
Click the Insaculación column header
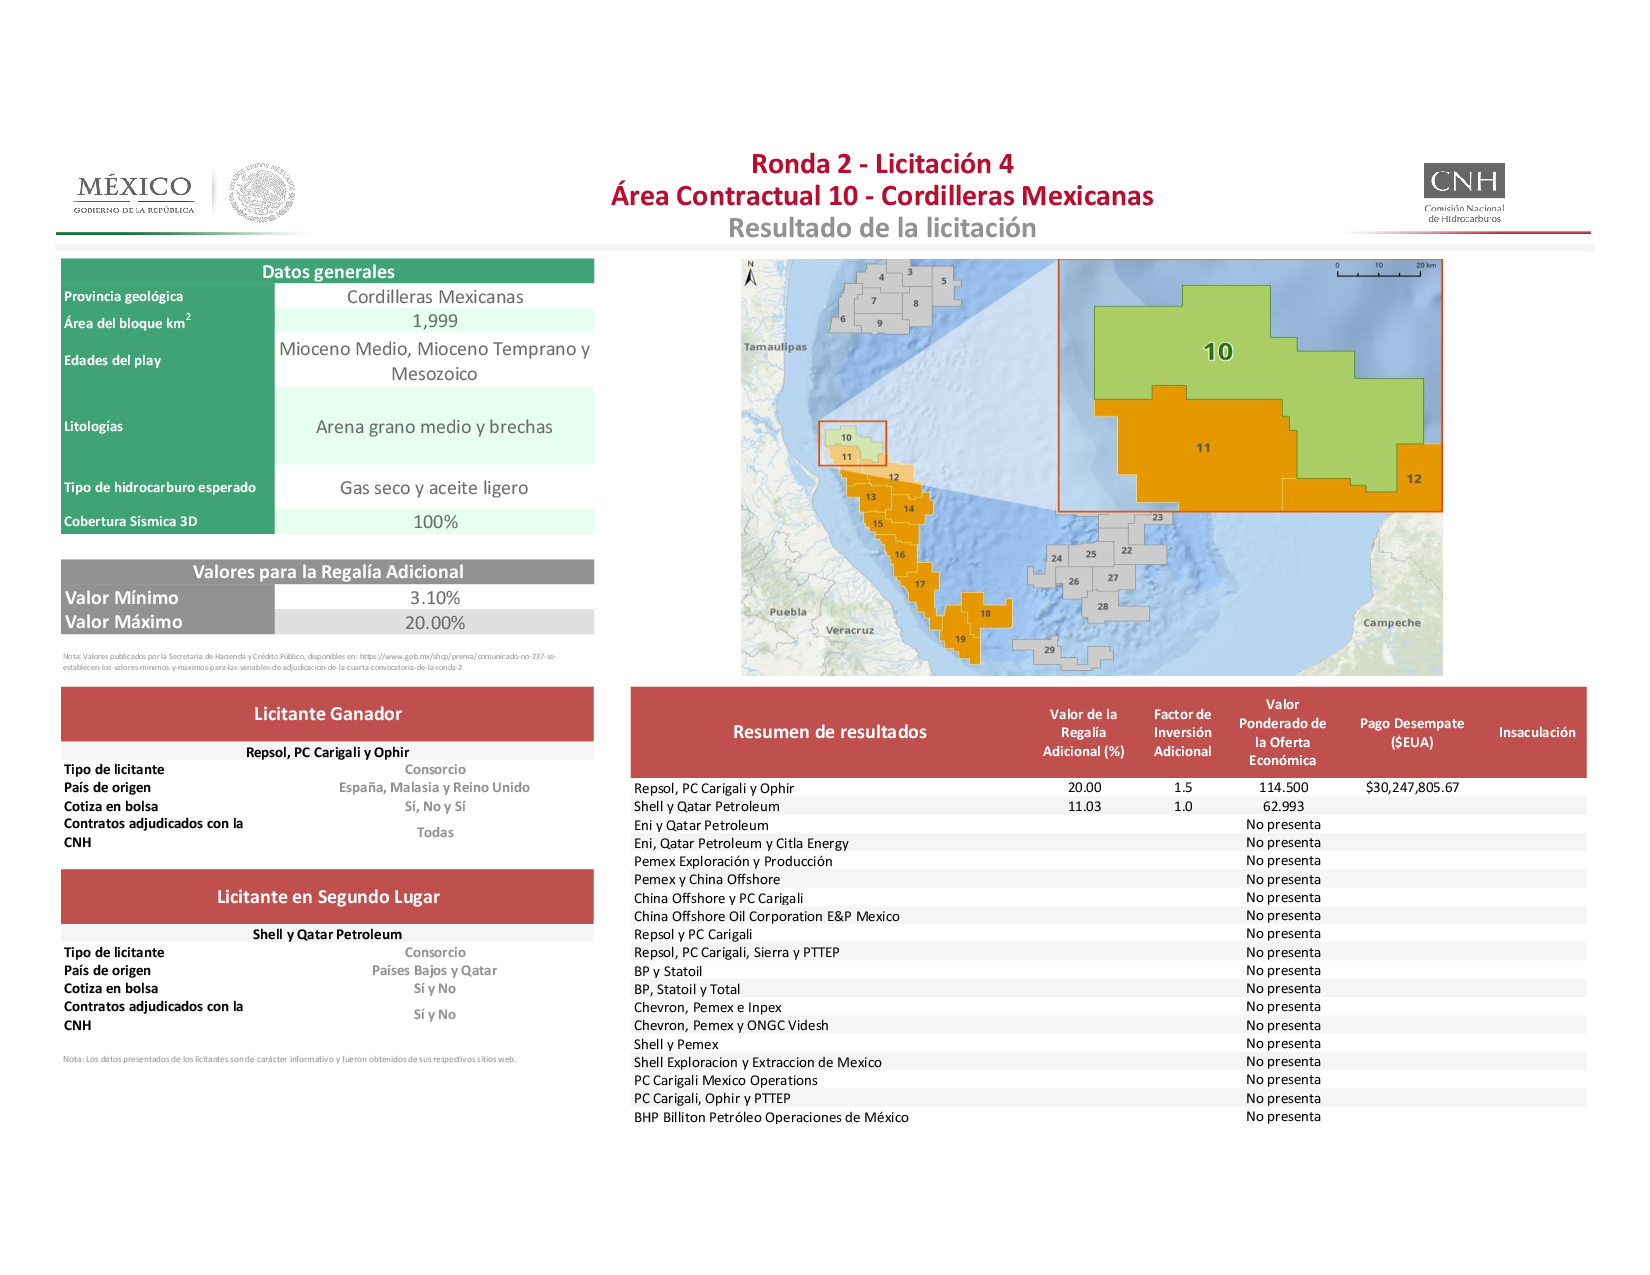point(1537,733)
